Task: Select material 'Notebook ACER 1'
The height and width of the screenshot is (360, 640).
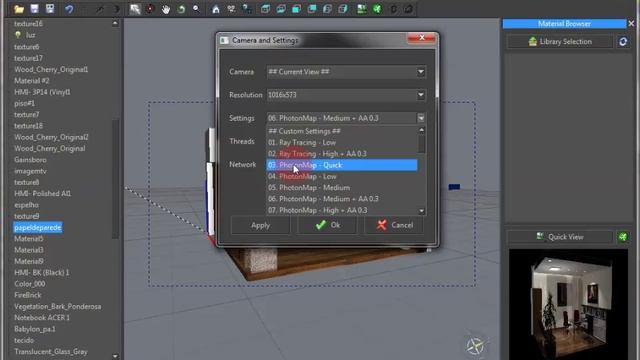Action: point(42,318)
